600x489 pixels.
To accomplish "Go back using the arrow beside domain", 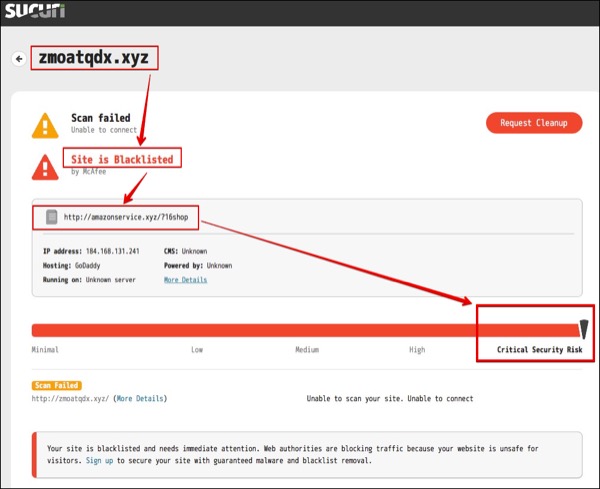I will click(x=19, y=59).
